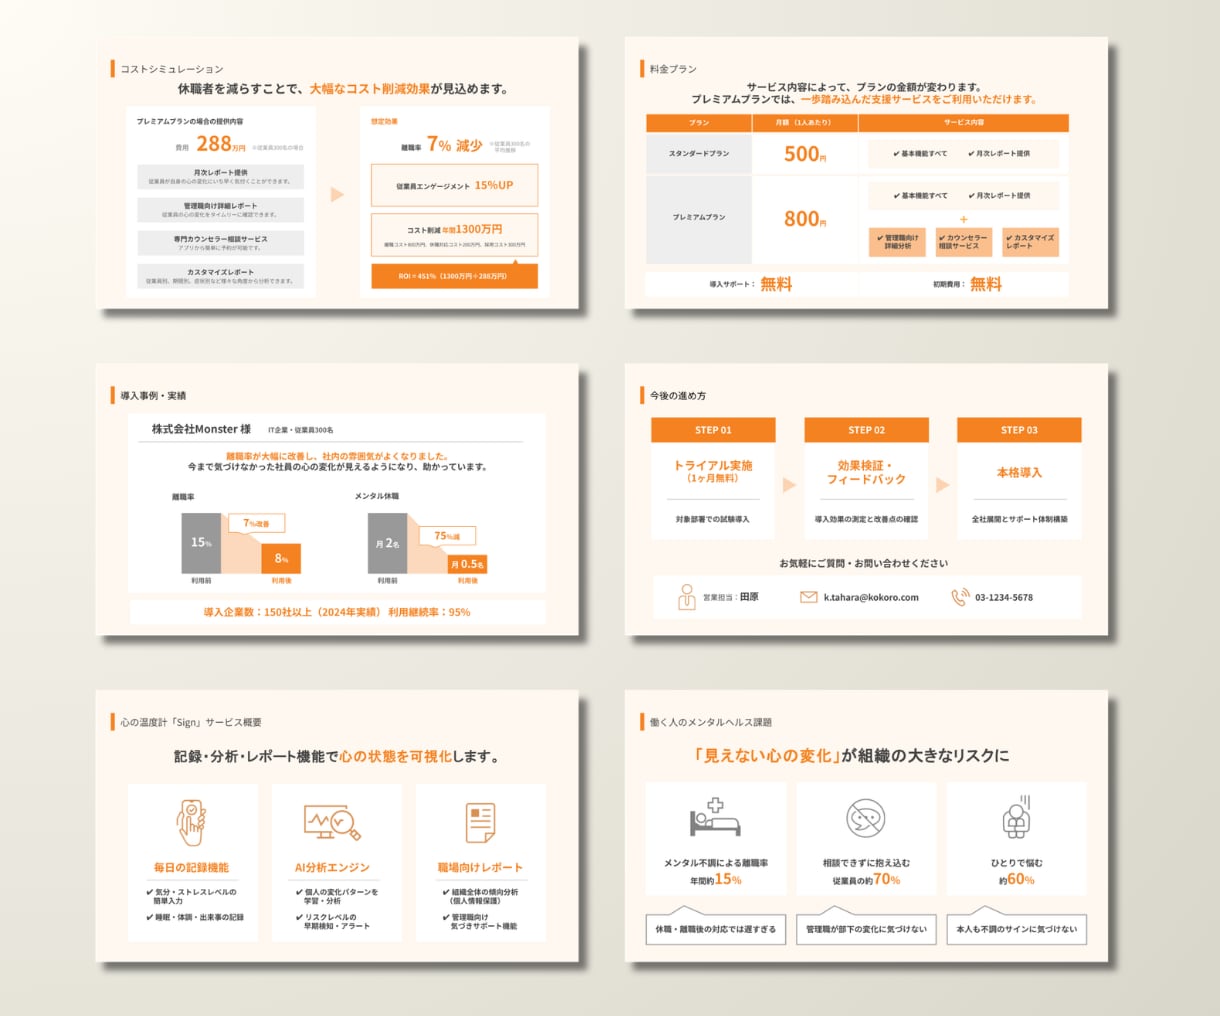
Task: Click the サービス内容 column header
Action: point(964,123)
